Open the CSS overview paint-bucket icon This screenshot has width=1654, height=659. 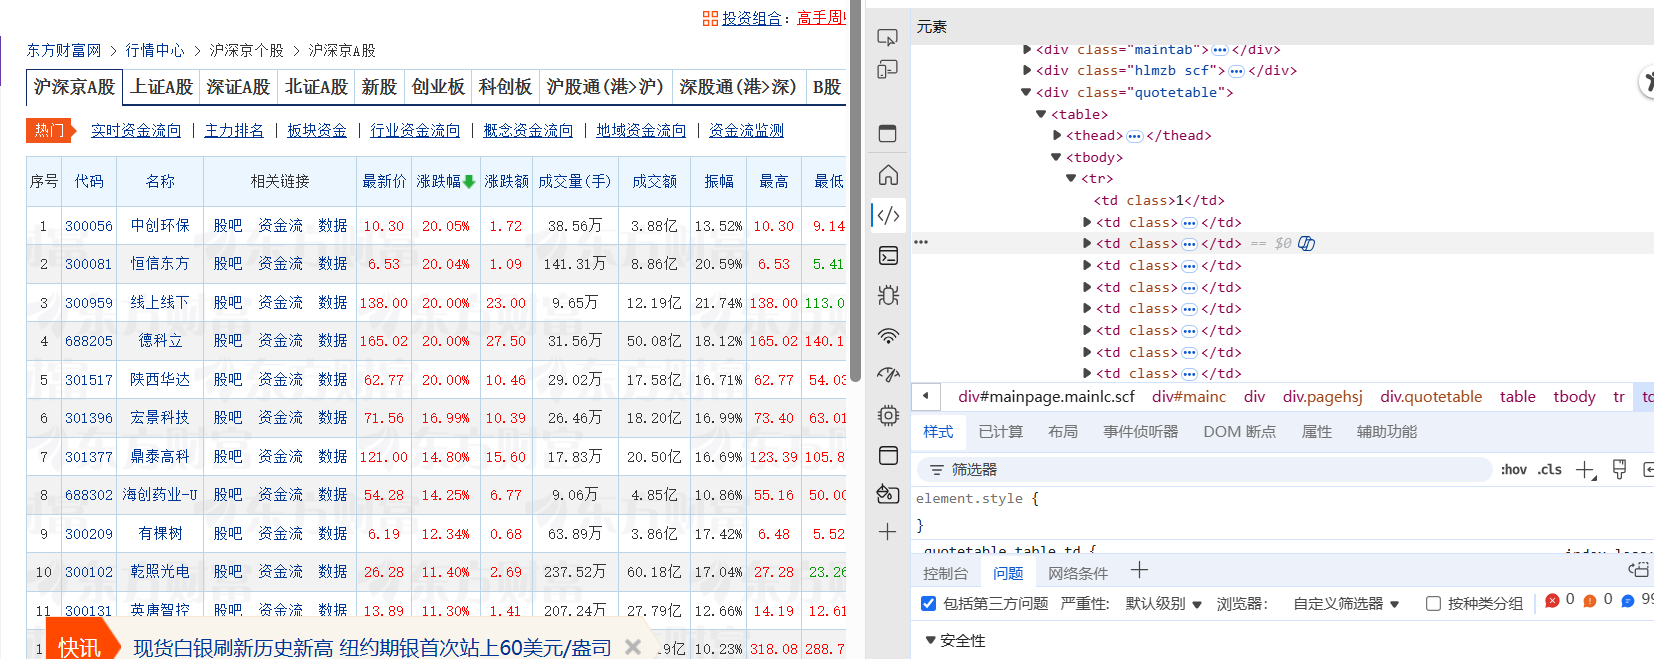888,493
